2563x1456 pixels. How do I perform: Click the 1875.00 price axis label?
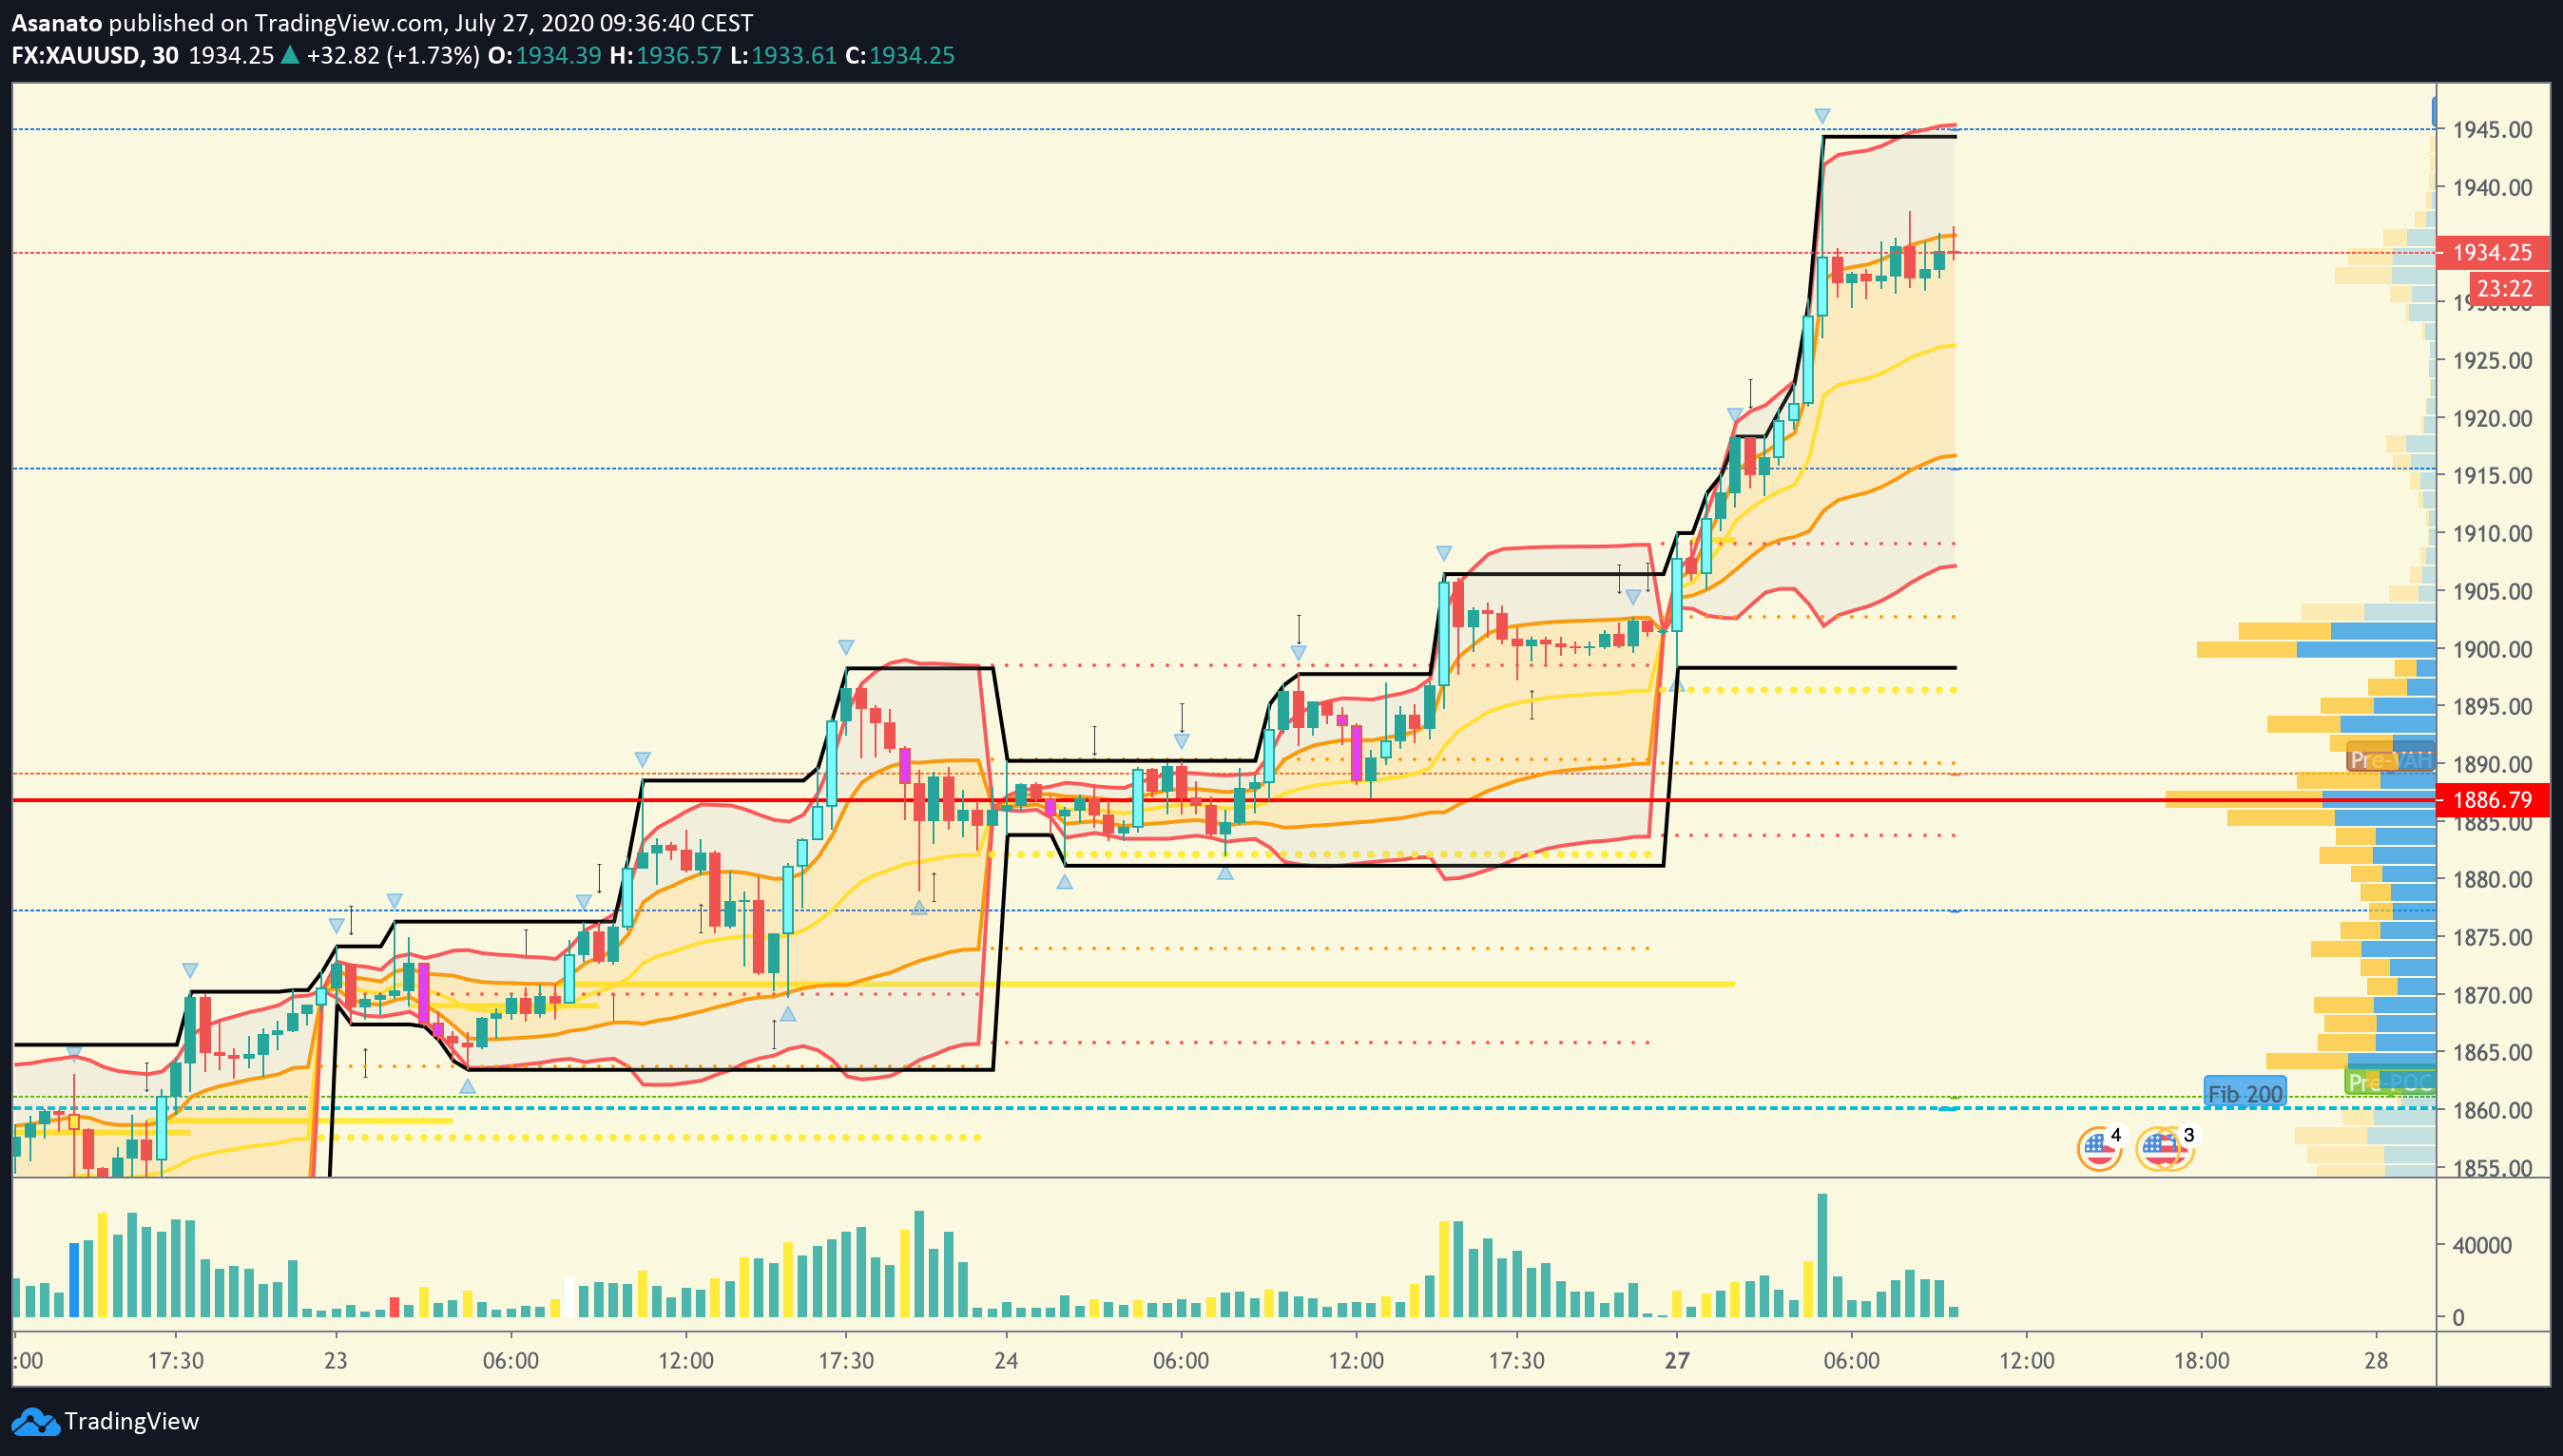tap(2492, 937)
